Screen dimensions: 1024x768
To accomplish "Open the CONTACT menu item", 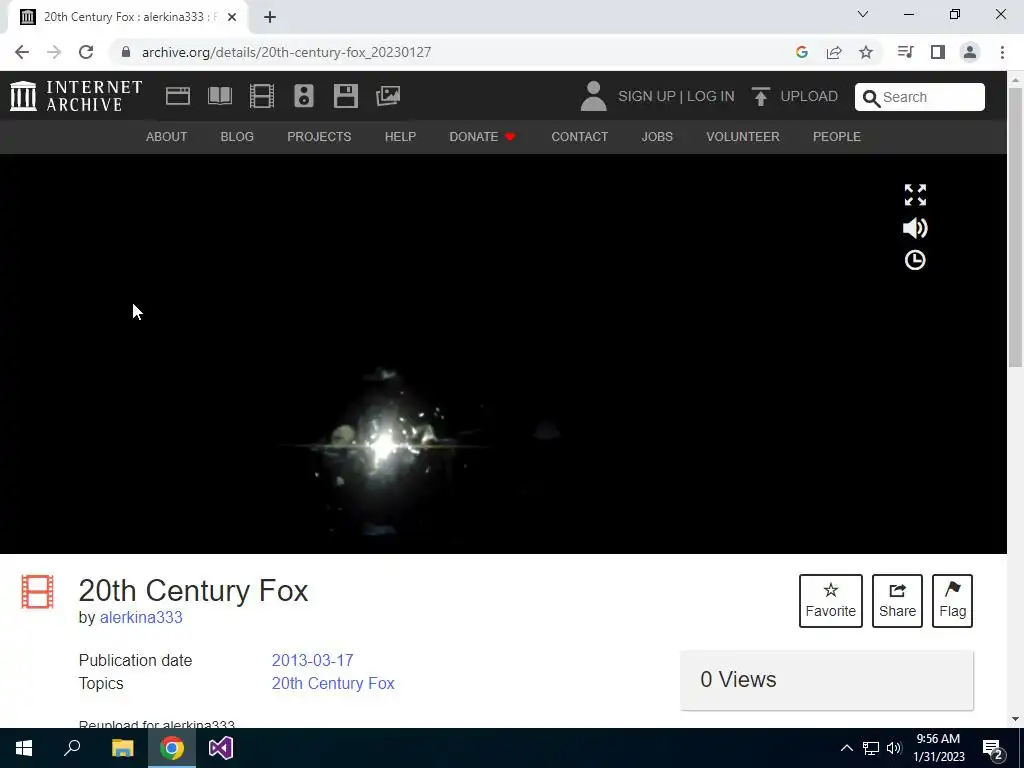I will coord(579,136).
